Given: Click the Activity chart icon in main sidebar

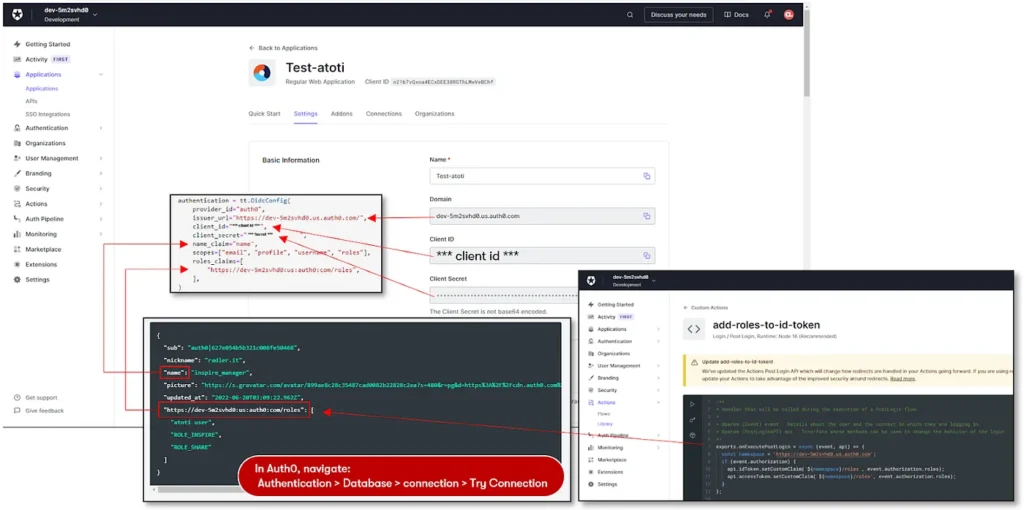Looking at the screenshot, I should pyautogui.click(x=18, y=59).
